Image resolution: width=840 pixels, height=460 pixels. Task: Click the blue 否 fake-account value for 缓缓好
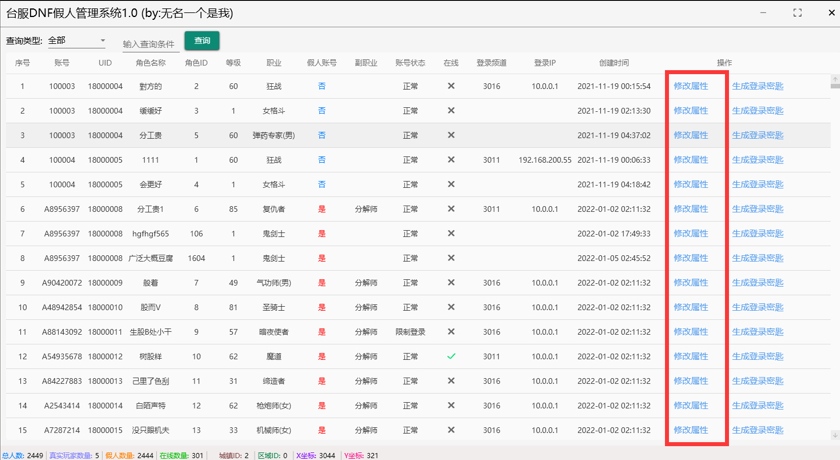tap(321, 111)
